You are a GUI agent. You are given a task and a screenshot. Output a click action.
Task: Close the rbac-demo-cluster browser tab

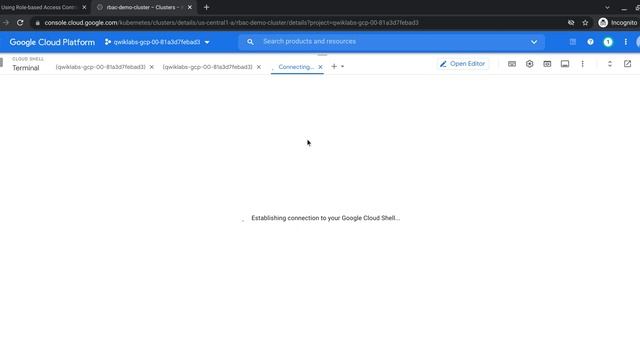tap(189, 7)
